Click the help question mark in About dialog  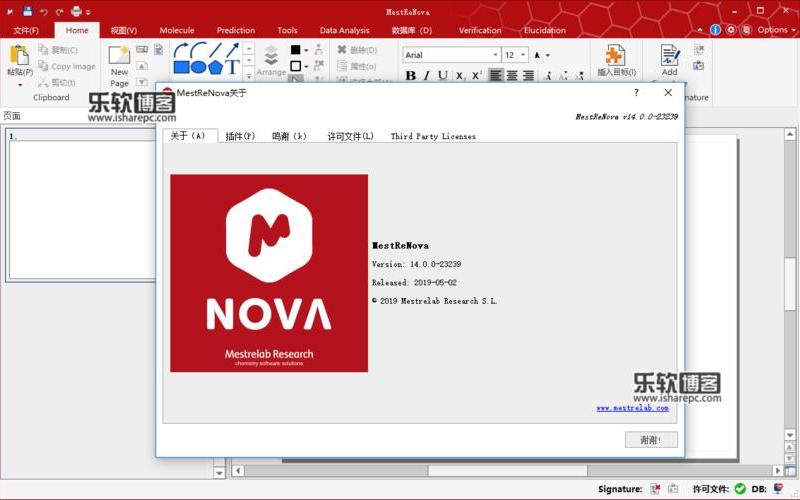pos(636,92)
